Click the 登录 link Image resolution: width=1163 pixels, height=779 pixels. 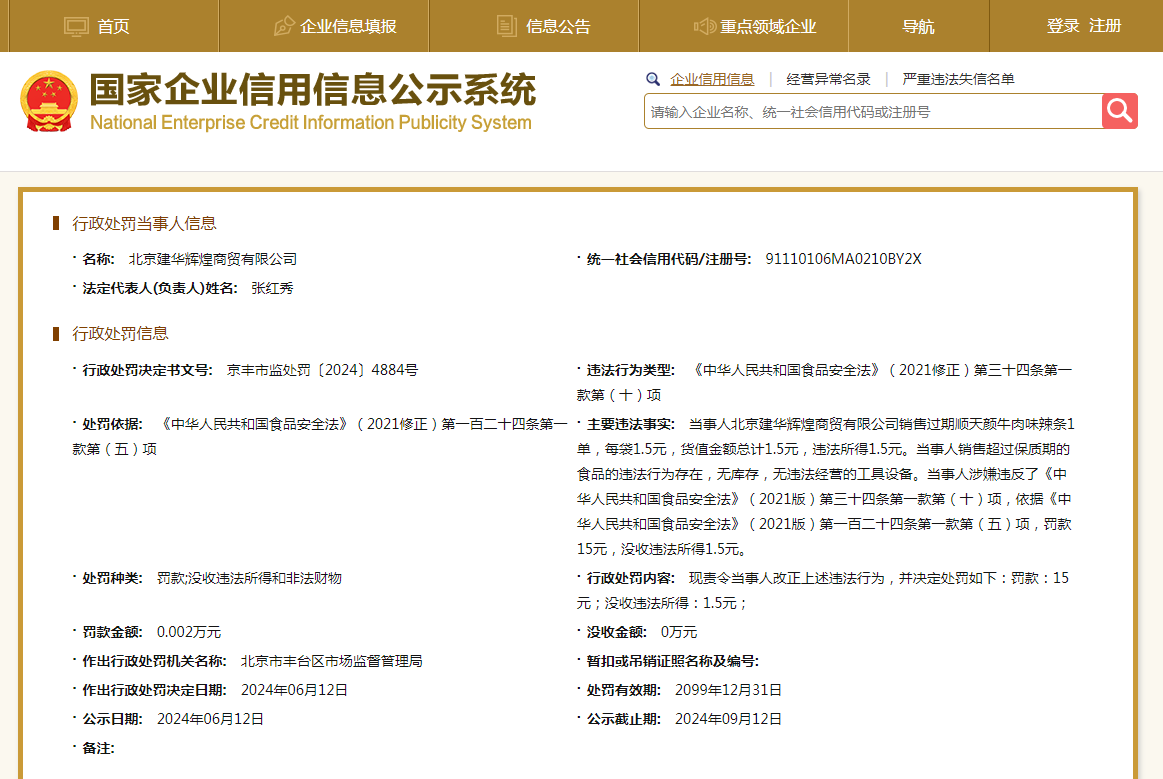pyautogui.click(x=1063, y=26)
